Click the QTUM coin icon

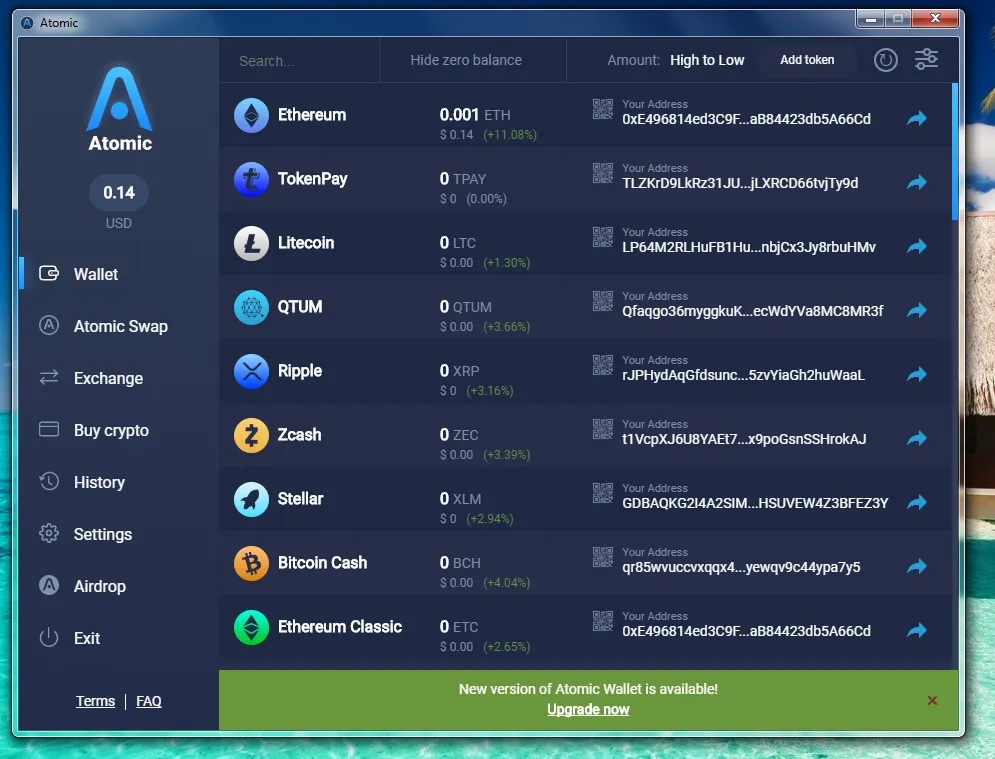(x=251, y=308)
